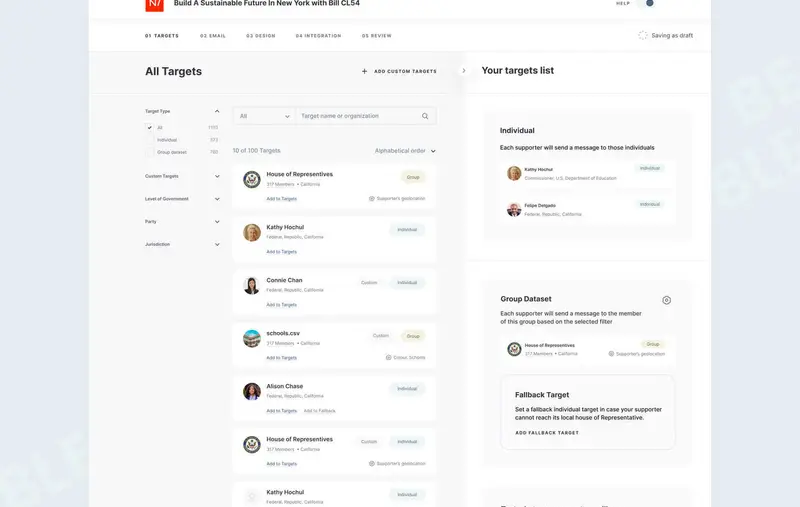Viewport: 800px width, 507px height.
Task: Click the Custom tag on schools.csv card
Action: point(381,336)
